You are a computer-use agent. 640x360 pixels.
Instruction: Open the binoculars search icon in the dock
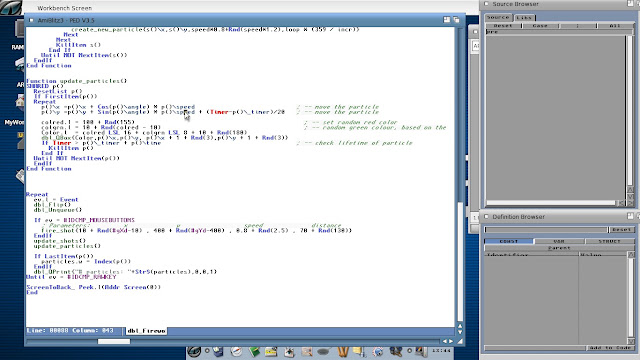(x=395, y=351)
